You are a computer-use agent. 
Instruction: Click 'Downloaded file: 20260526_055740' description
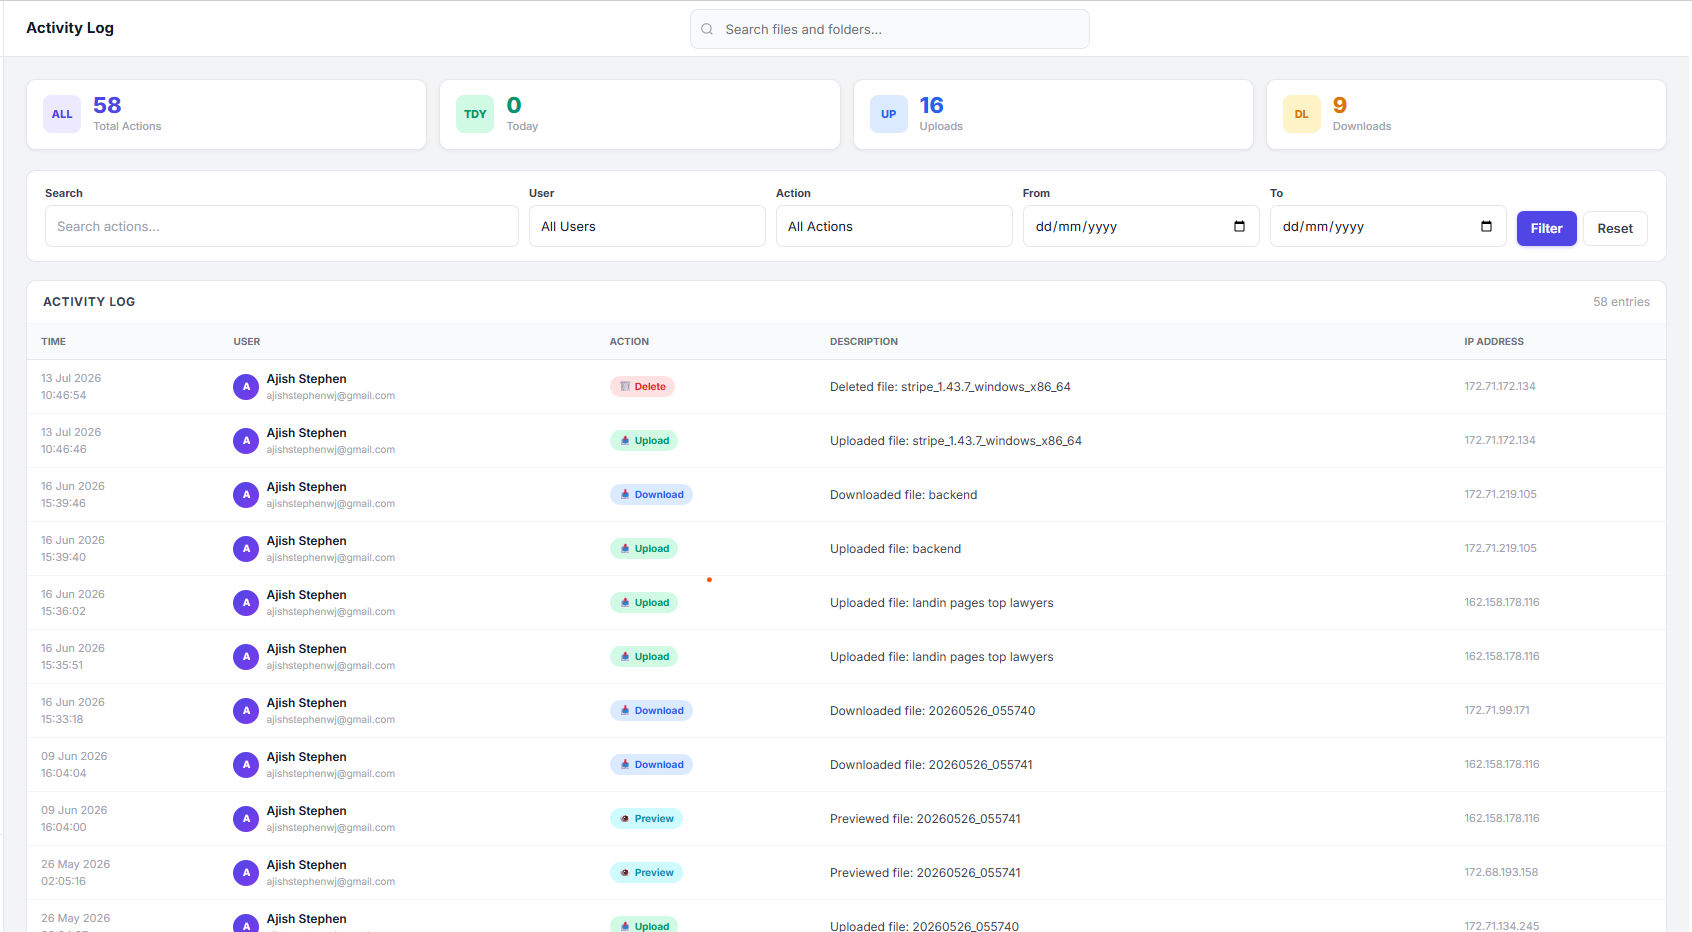click(x=932, y=711)
